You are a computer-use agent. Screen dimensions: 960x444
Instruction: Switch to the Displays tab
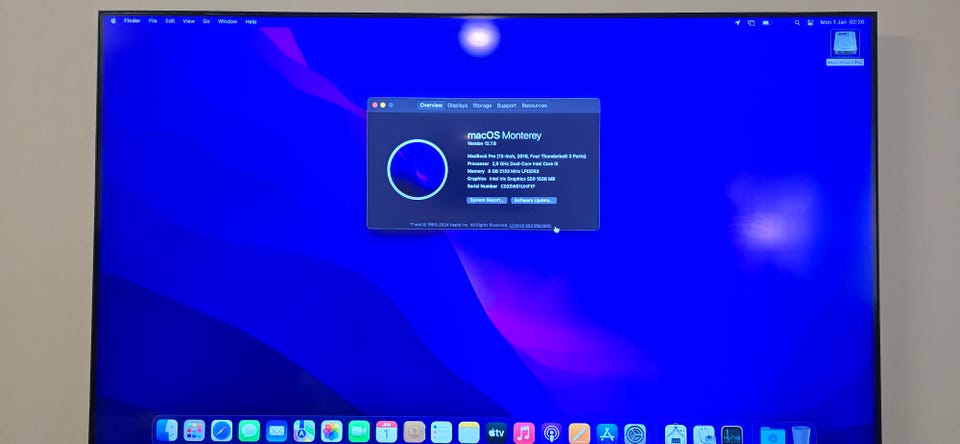pyautogui.click(x=457, y=105)
